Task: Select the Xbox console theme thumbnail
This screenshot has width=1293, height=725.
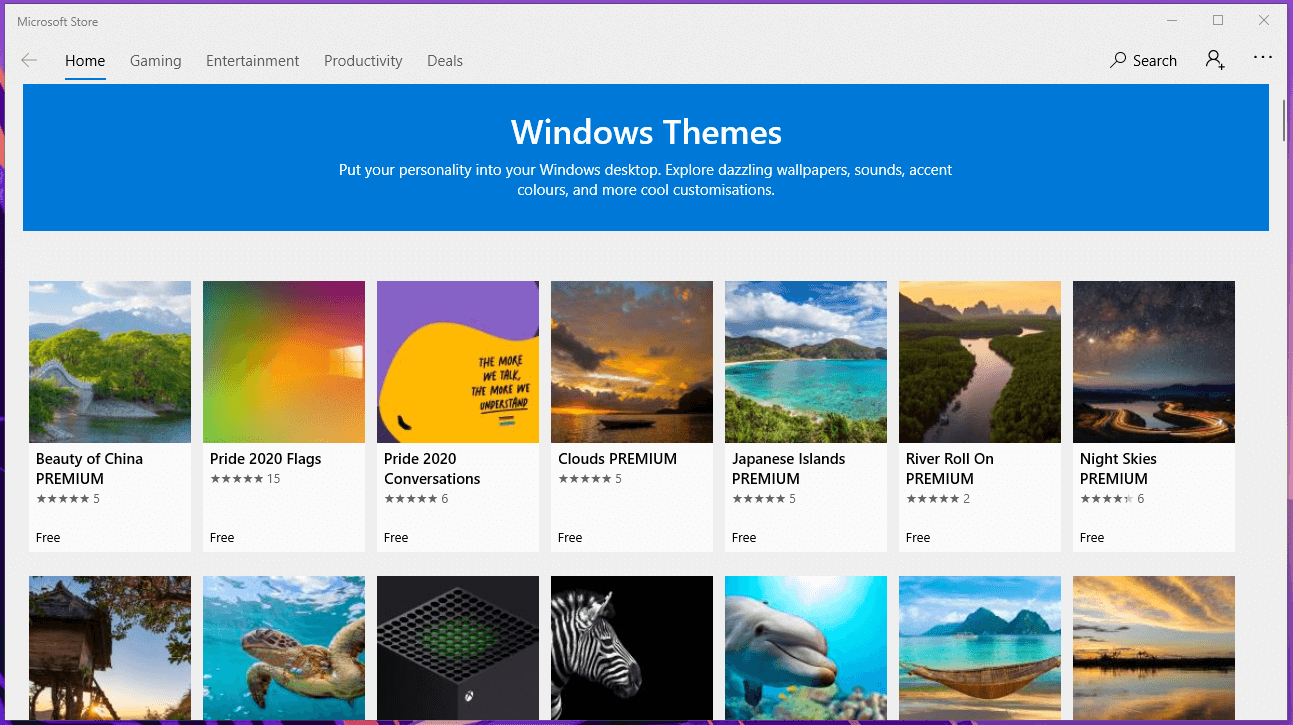Action: (x=458, y=648)
